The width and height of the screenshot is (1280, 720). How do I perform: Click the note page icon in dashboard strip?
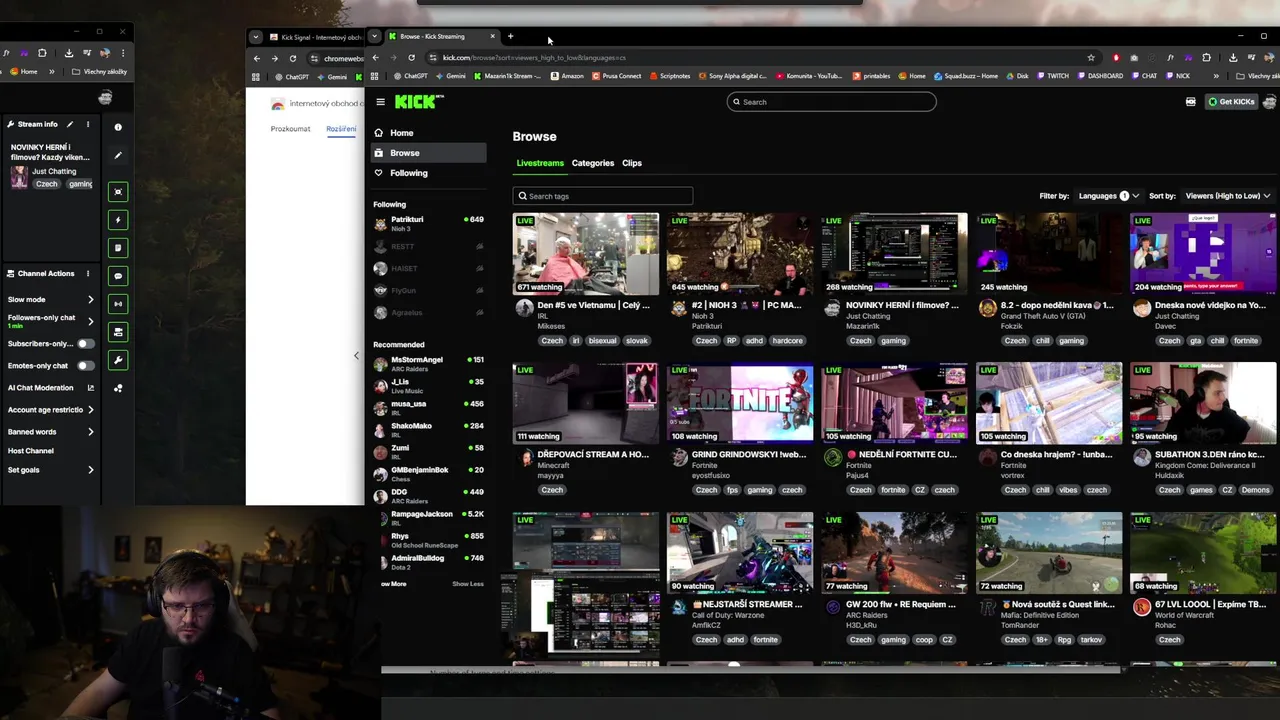pyautogui.click(x=118, y=248)
